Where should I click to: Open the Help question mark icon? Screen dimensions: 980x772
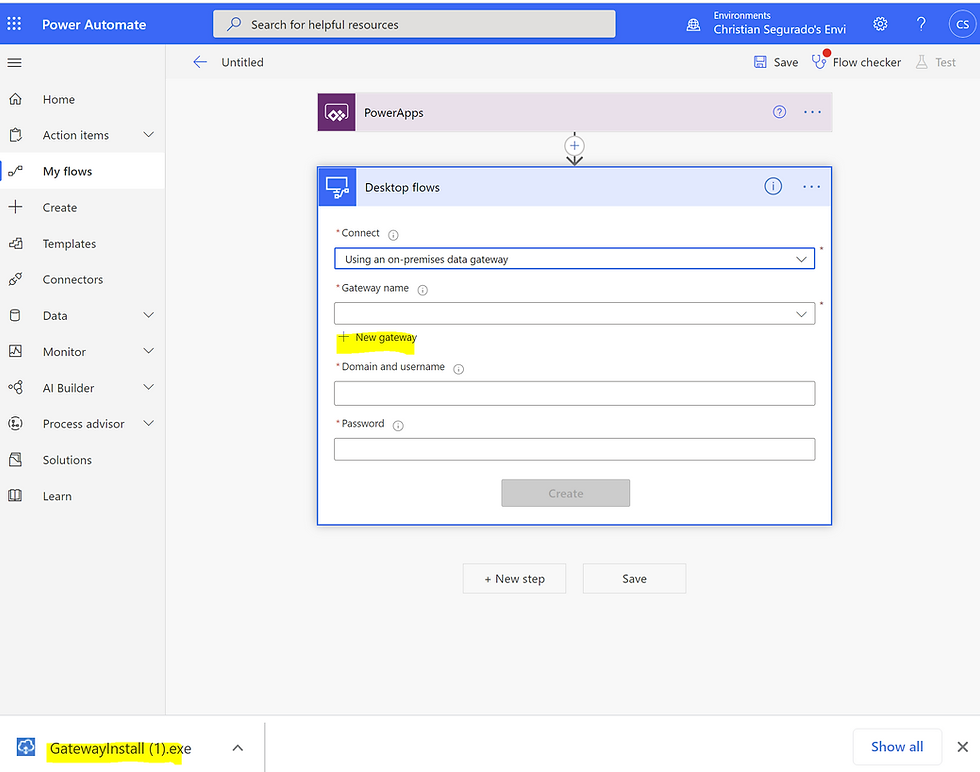click(x=921, y=24)
